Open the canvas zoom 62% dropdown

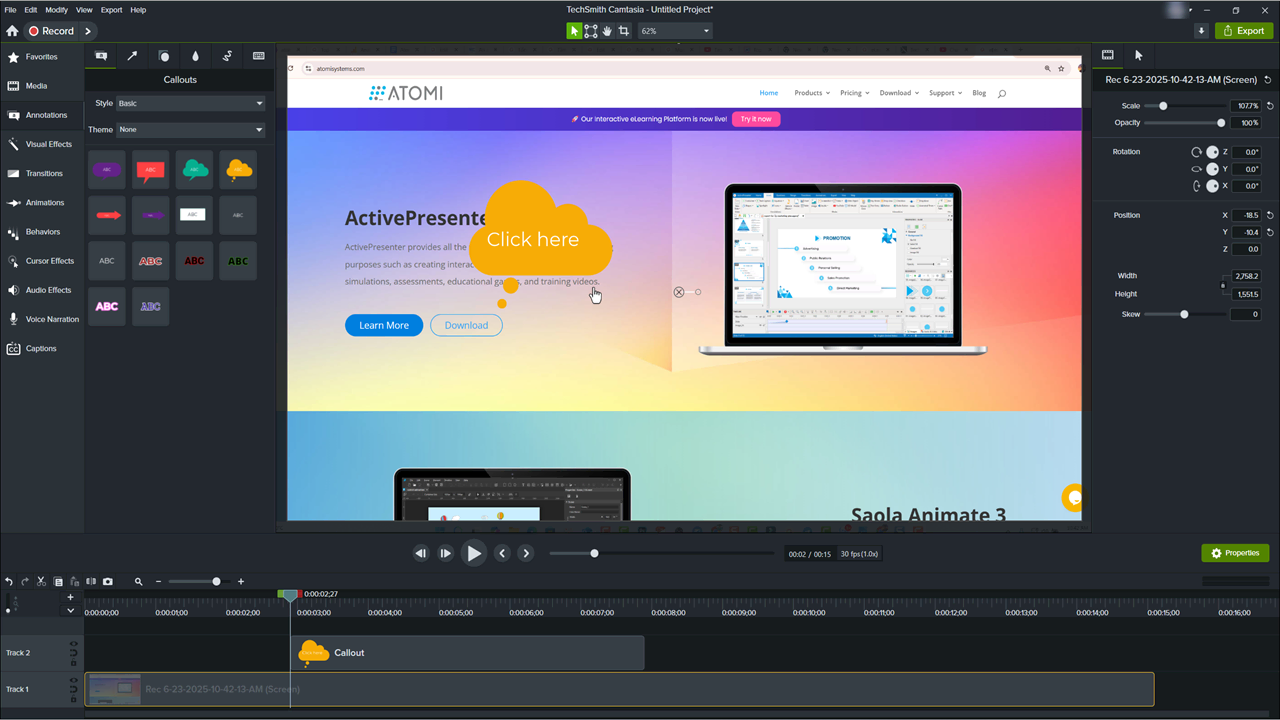click(675, 31)
